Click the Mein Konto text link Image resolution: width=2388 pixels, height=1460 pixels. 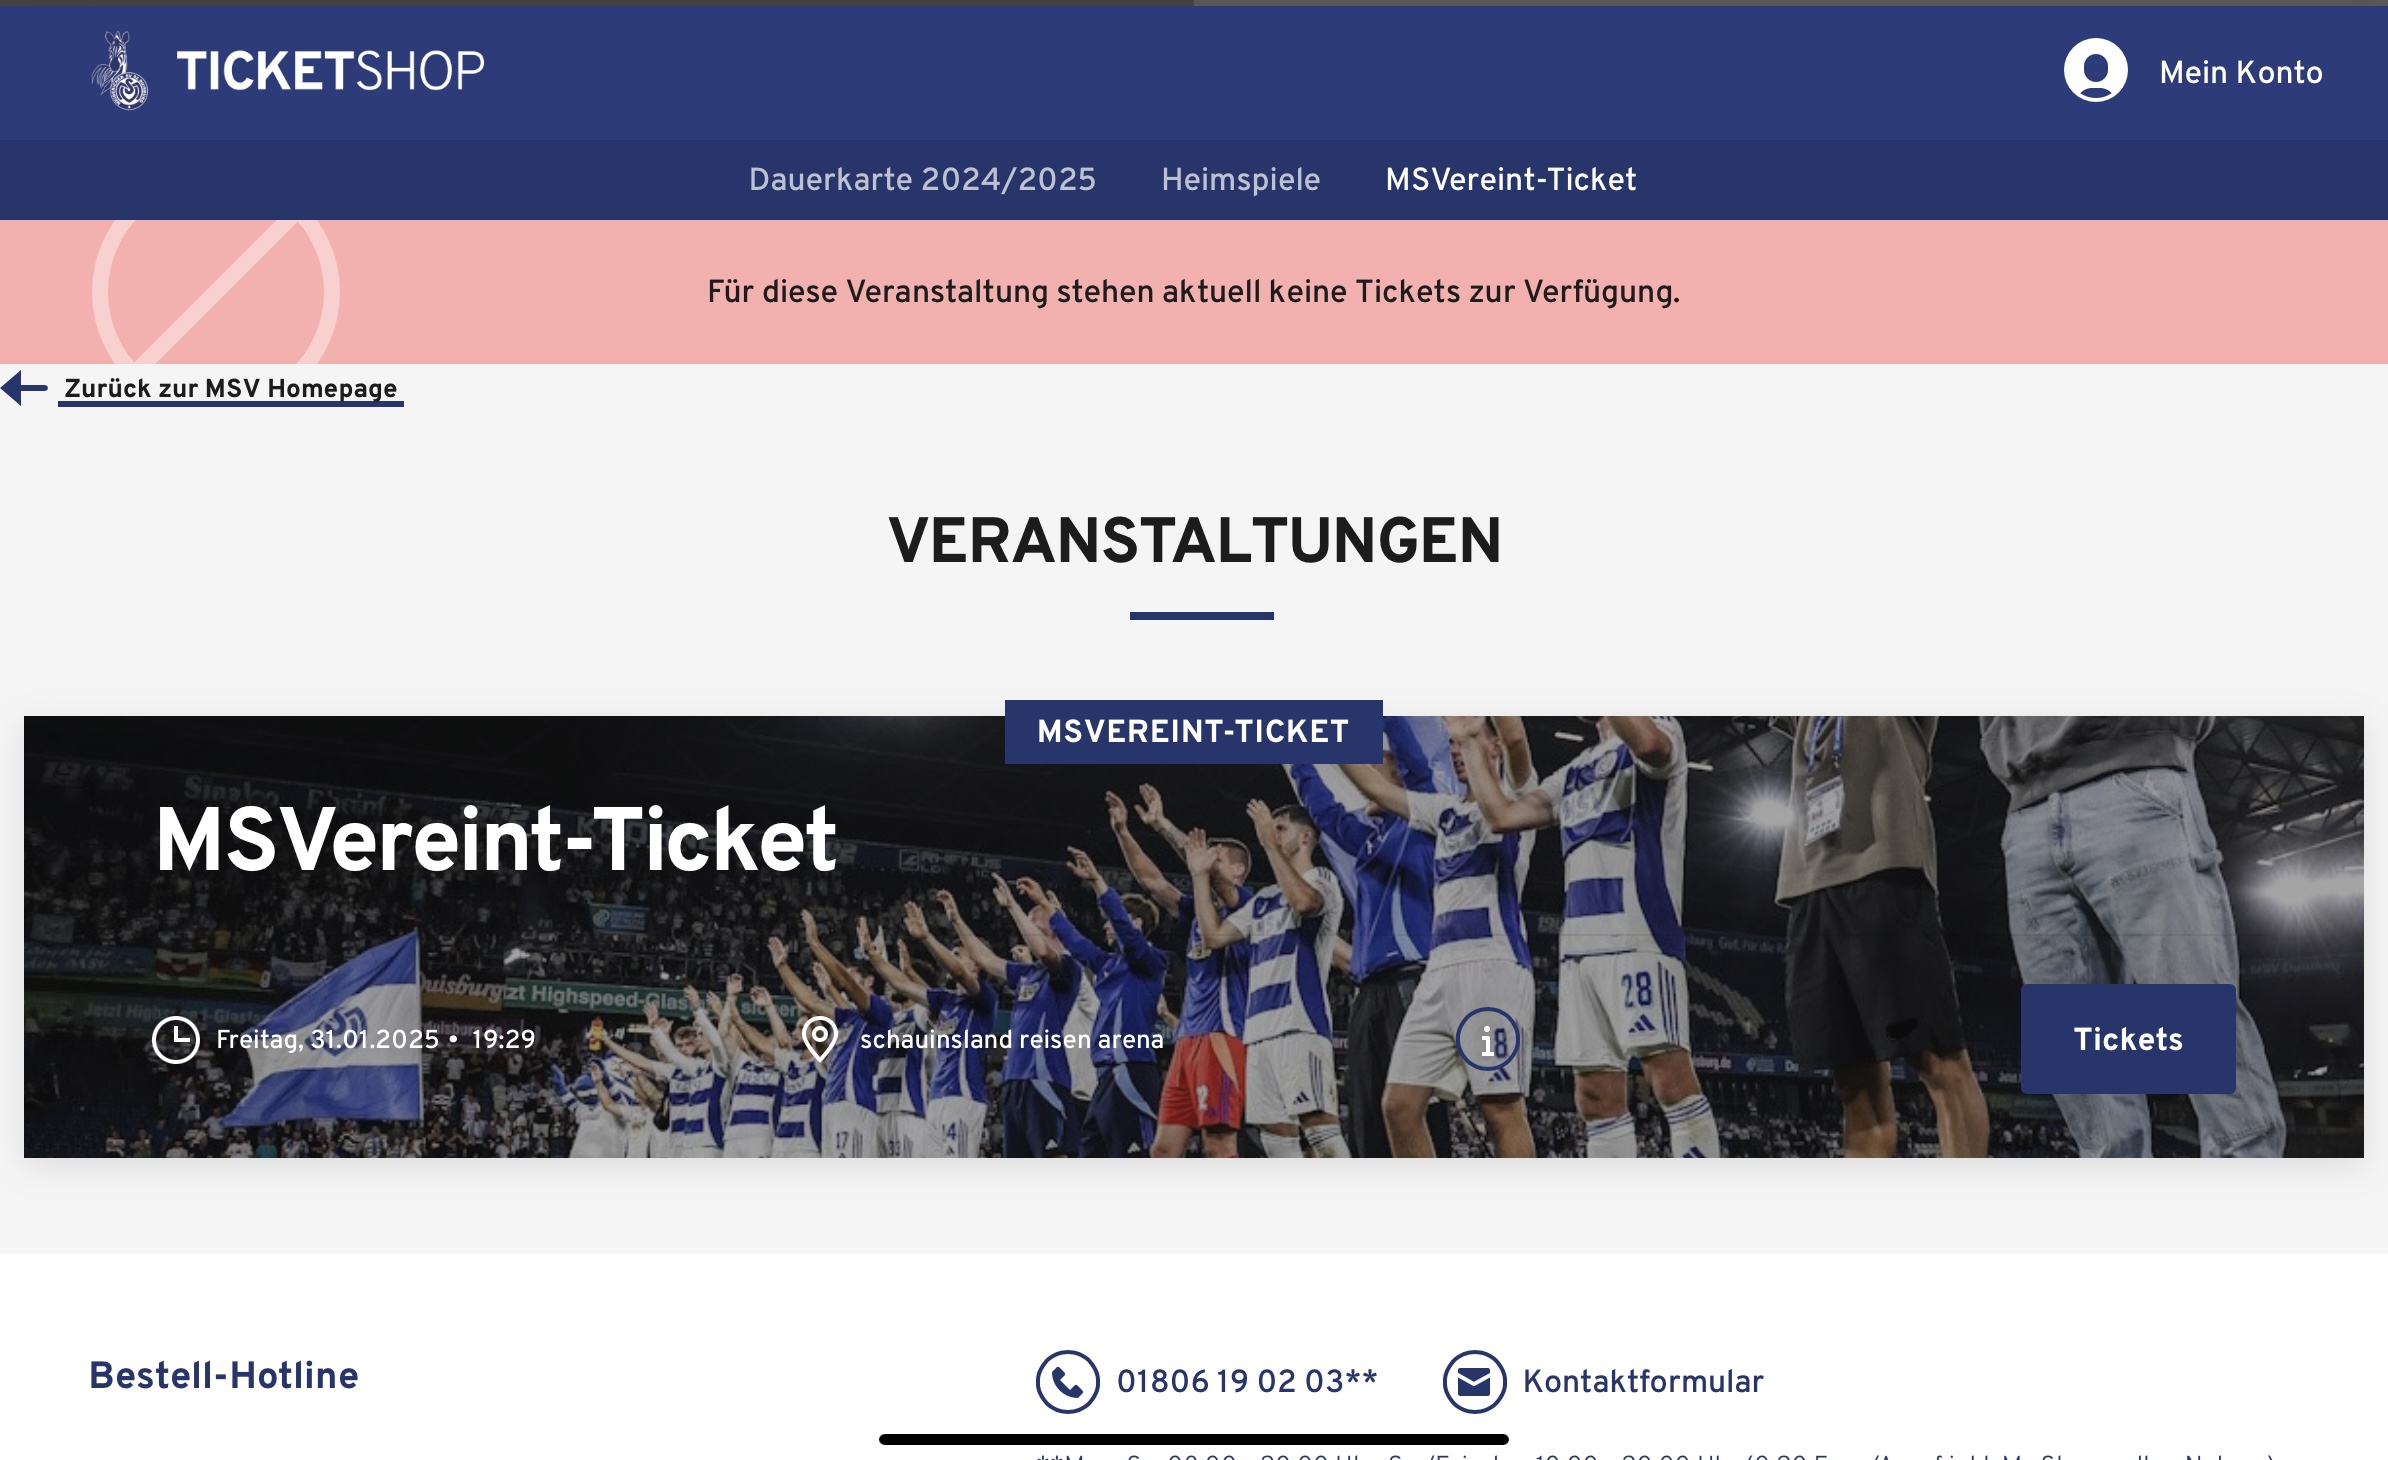2241,72
